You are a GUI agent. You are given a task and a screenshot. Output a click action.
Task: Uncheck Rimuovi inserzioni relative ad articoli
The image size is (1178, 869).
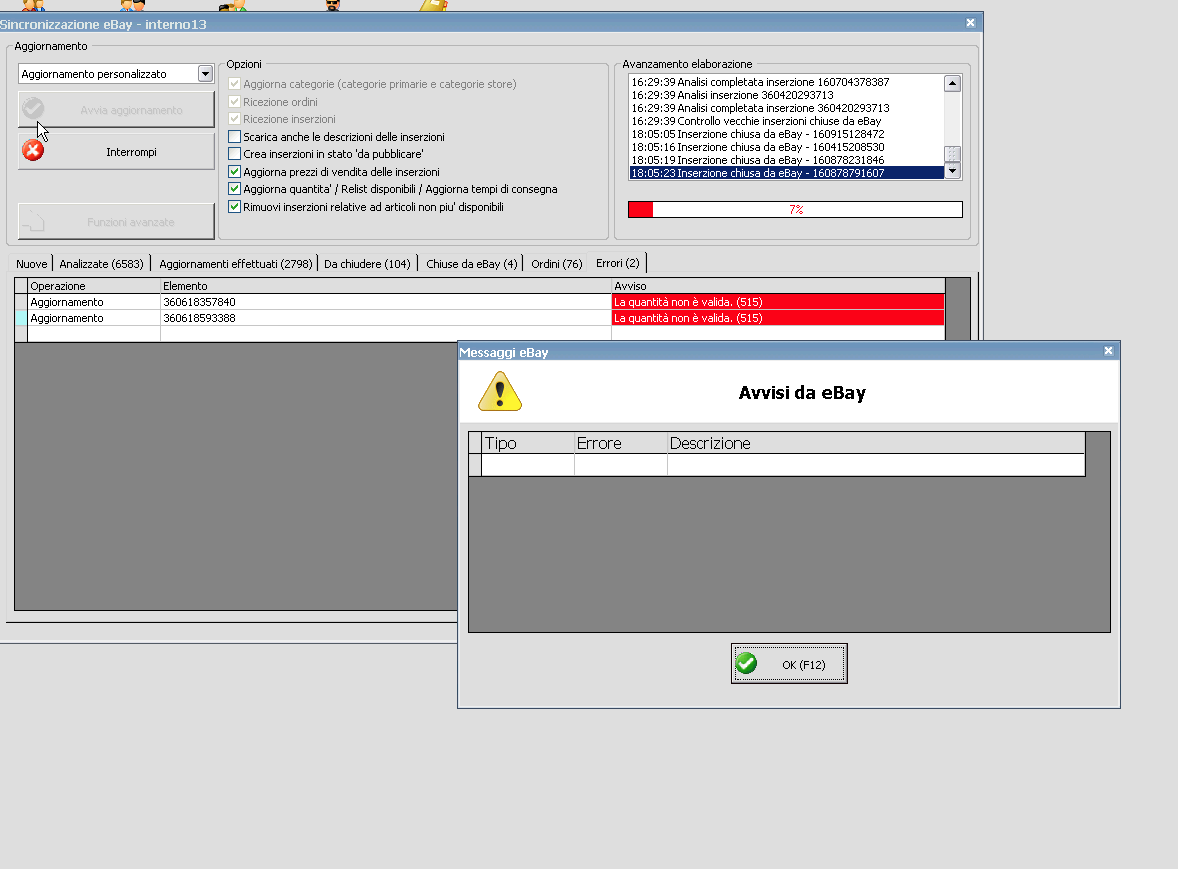(x=234, y=207)
